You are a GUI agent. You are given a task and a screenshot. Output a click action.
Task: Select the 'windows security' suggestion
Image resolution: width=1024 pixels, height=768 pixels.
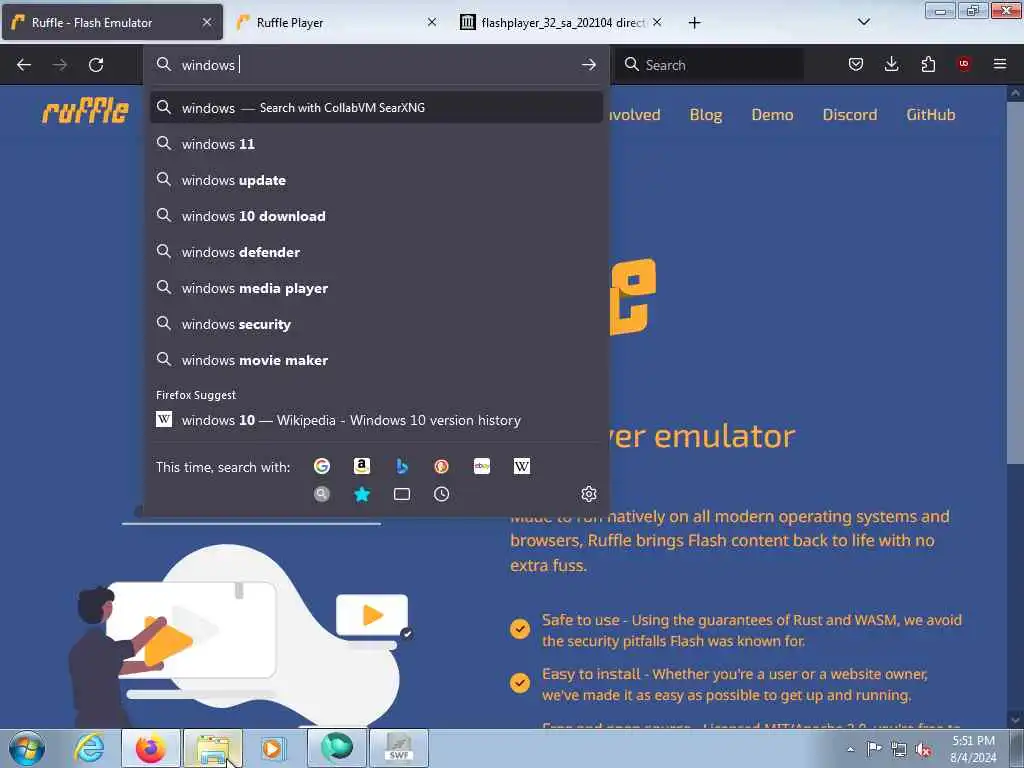click(376, 324)
